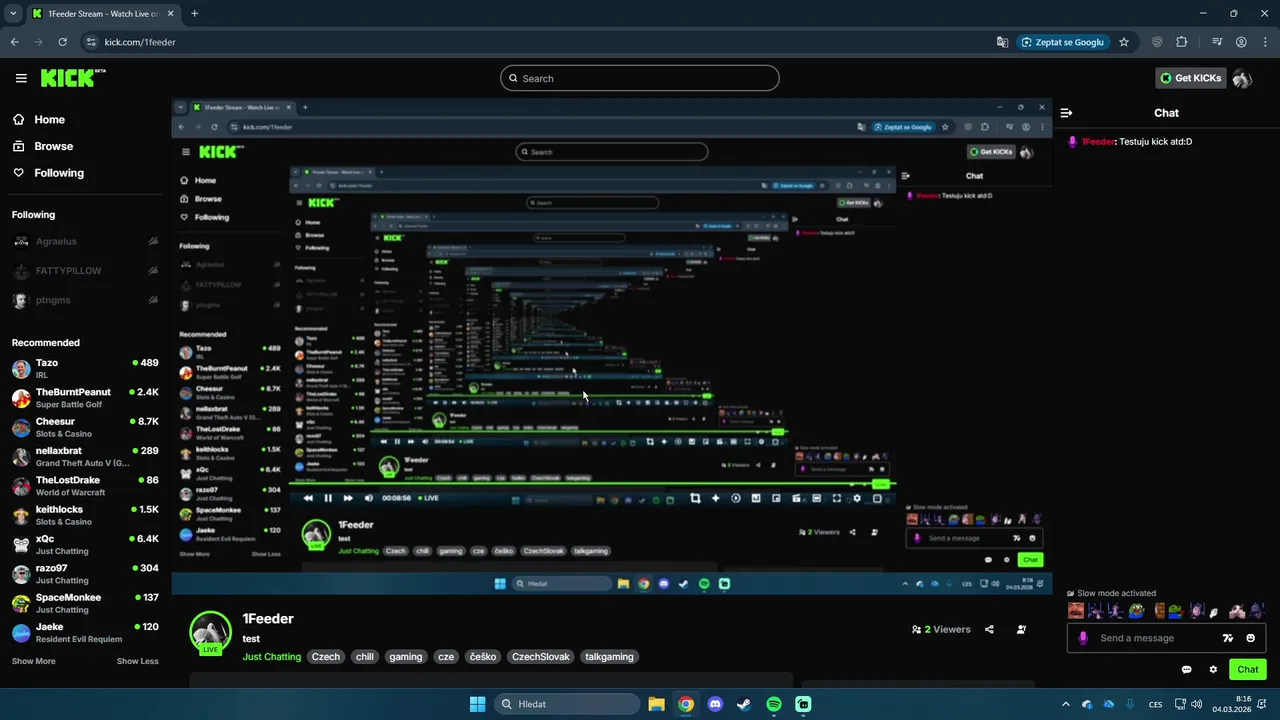Open the Just Chatting category link
This screenshot has height=720, width=1280.
coord(271,657)
